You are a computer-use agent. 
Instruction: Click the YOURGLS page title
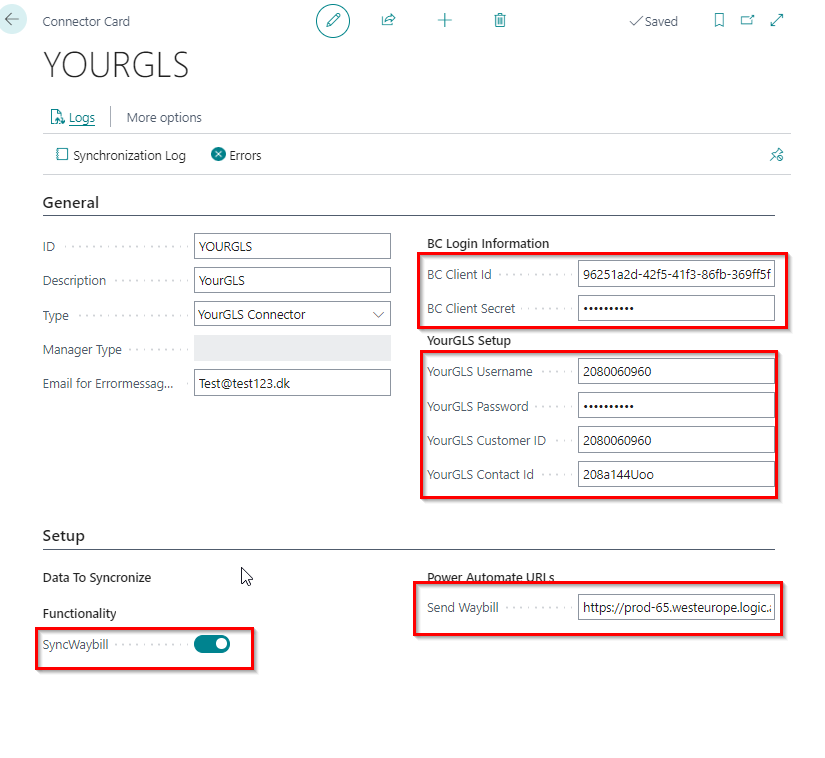116,65
